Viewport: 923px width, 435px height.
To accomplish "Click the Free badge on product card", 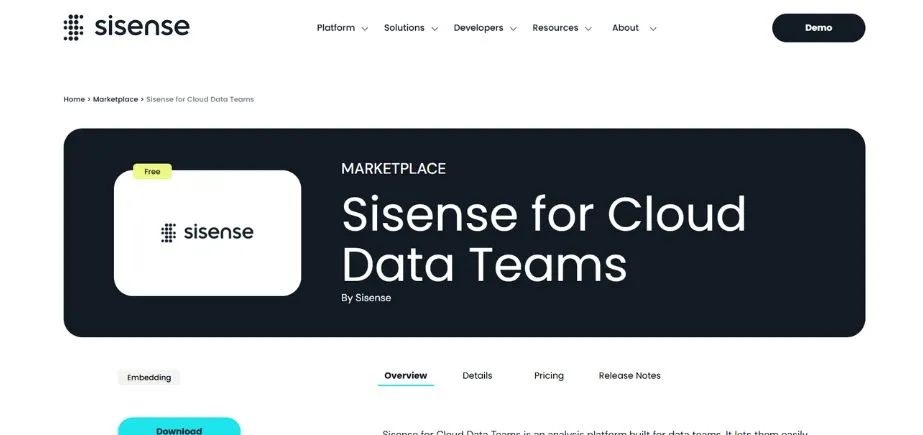I will coord(152,171).
